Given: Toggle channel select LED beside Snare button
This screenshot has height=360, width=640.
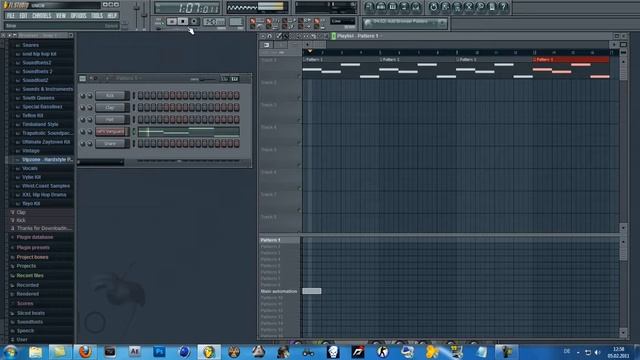Looking at the screenshot, I should pos(133,143).
